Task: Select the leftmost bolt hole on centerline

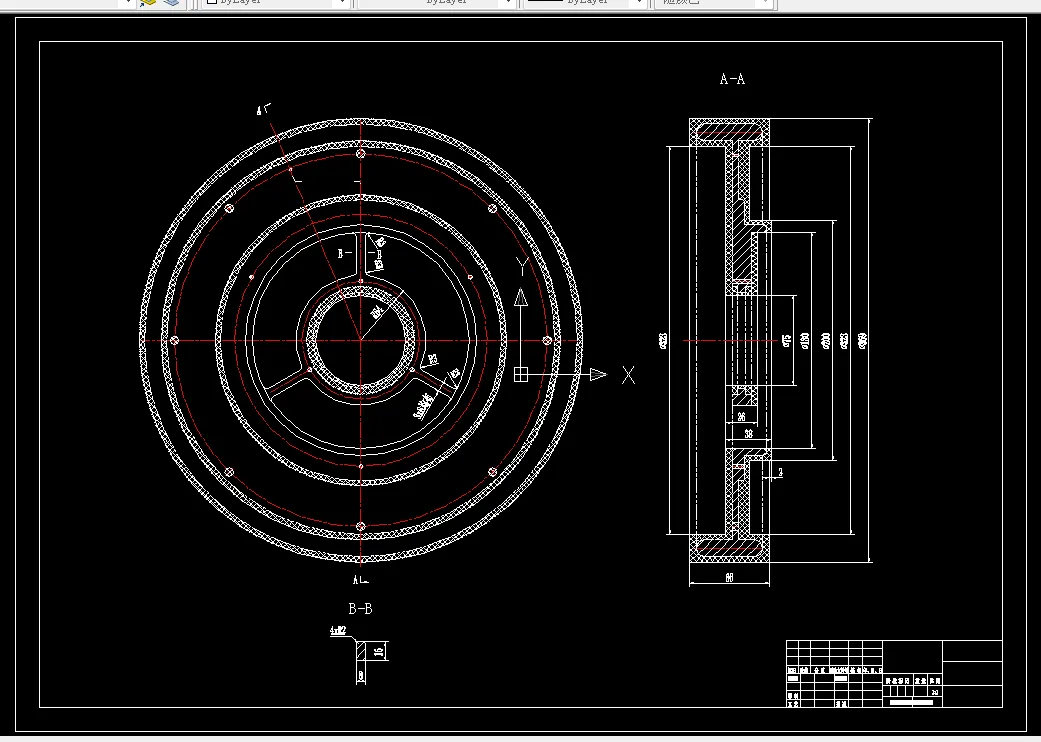Action: [174, 340]
